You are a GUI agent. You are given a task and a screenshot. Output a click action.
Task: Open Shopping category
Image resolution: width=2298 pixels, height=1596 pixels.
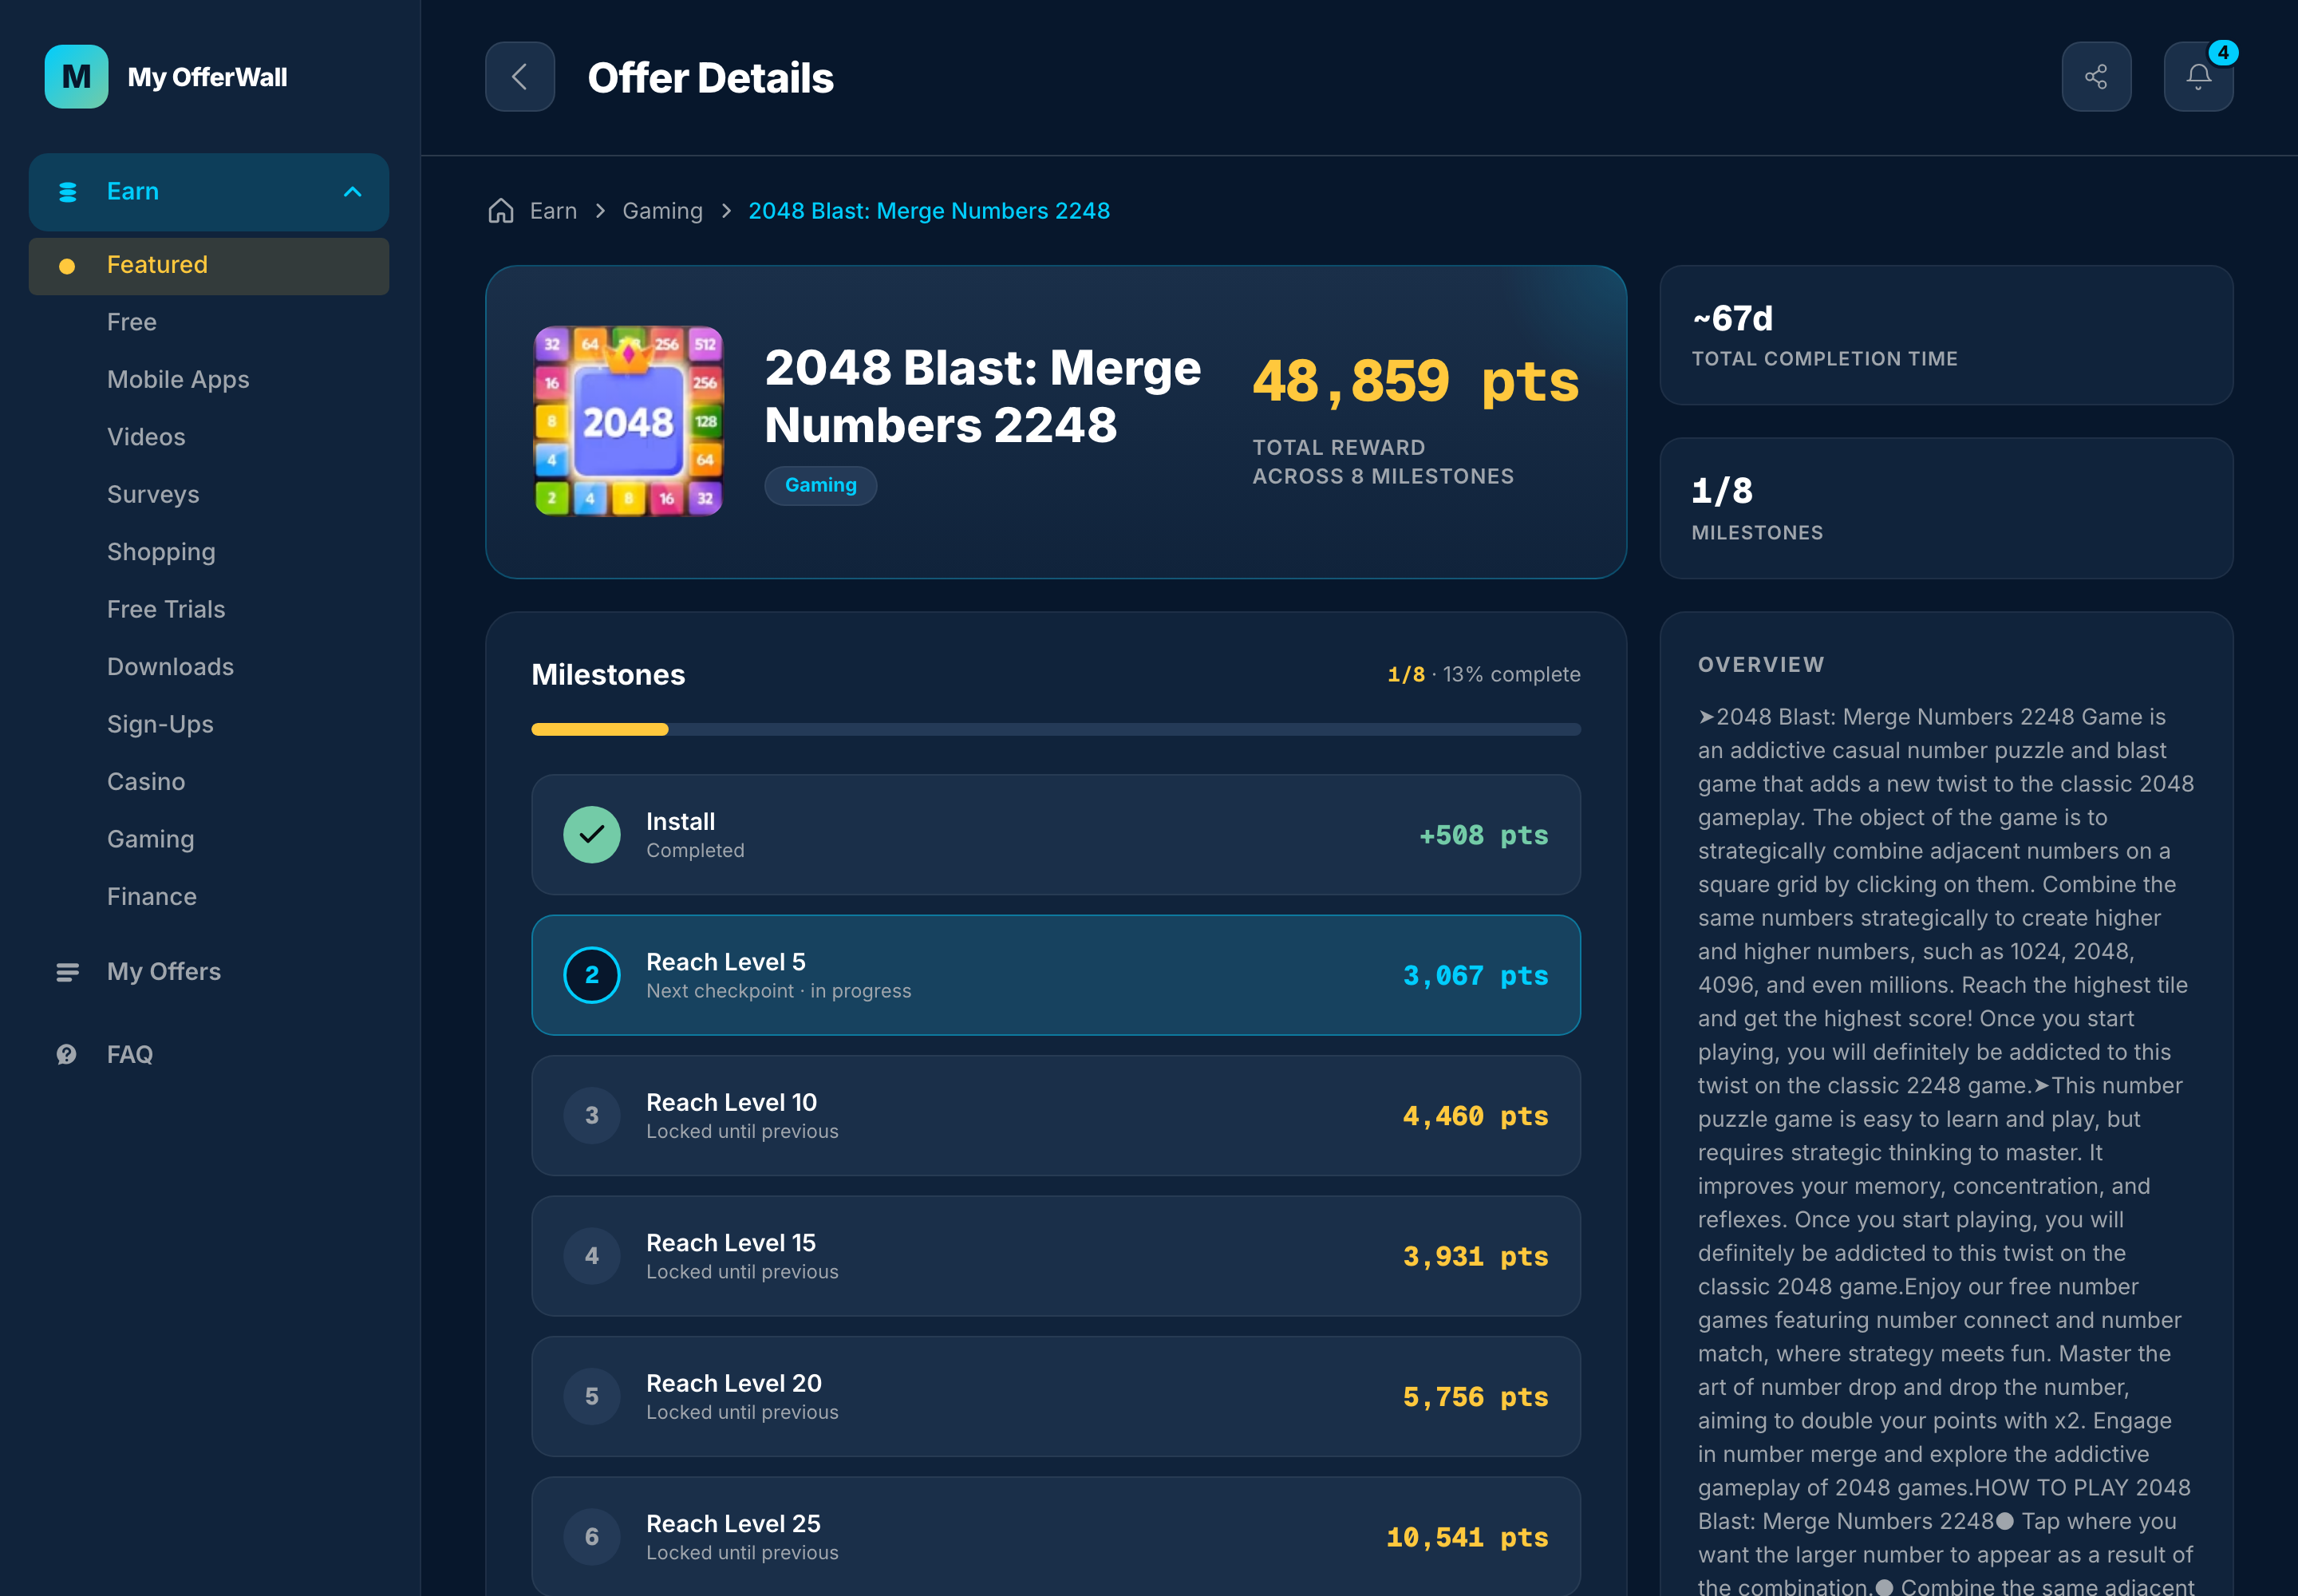(x=161, y=552)
